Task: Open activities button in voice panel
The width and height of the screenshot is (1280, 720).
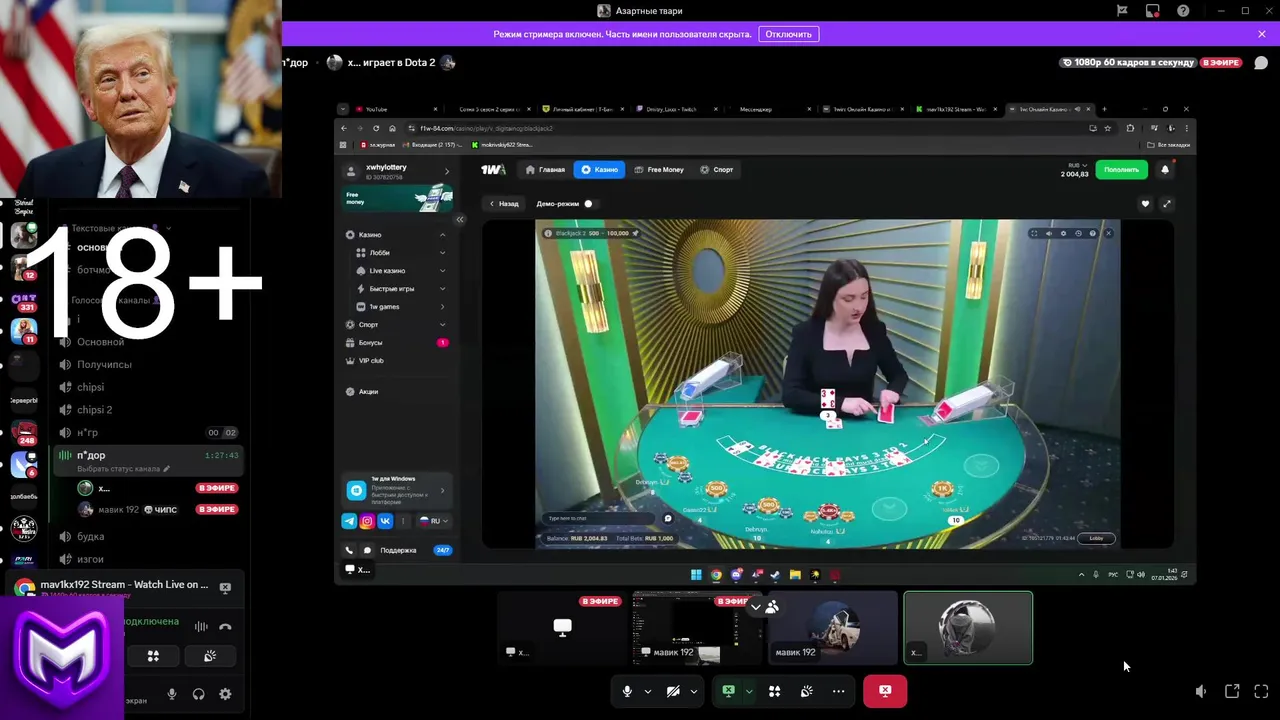Action: [x=153, y=656]
